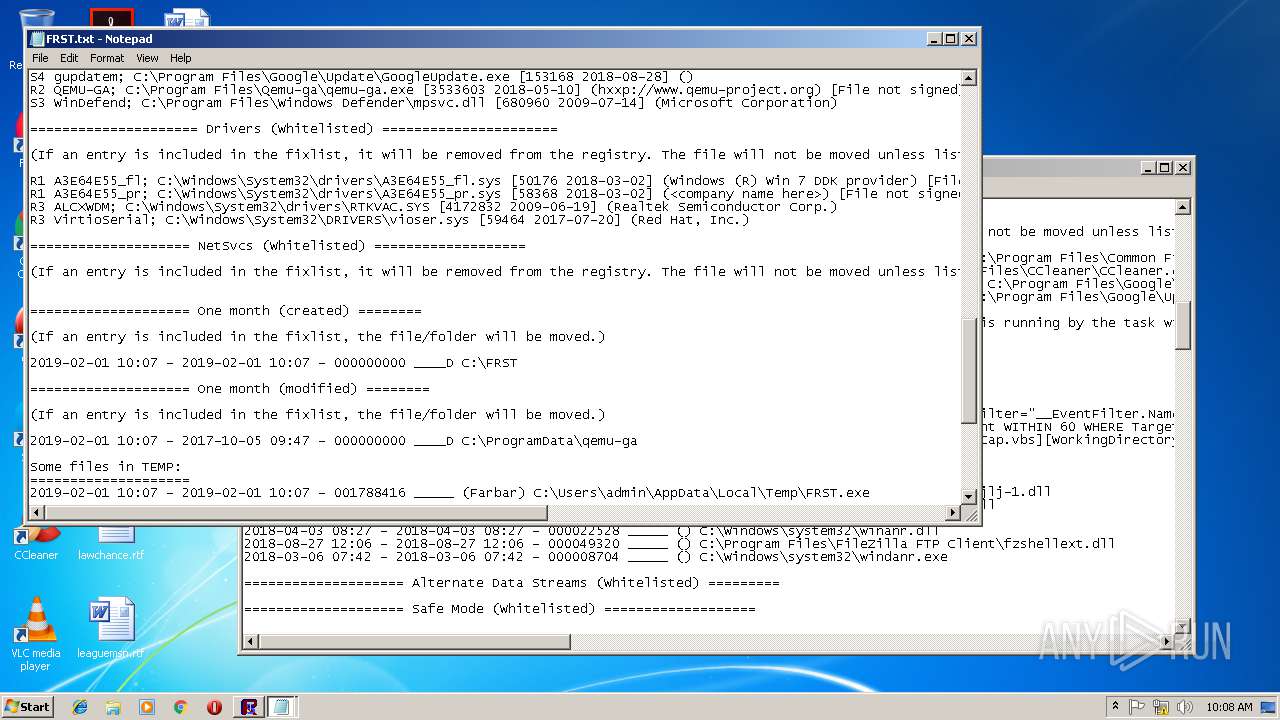
Task: Open the Help menu in Notepad
Action: coord(181,58)
